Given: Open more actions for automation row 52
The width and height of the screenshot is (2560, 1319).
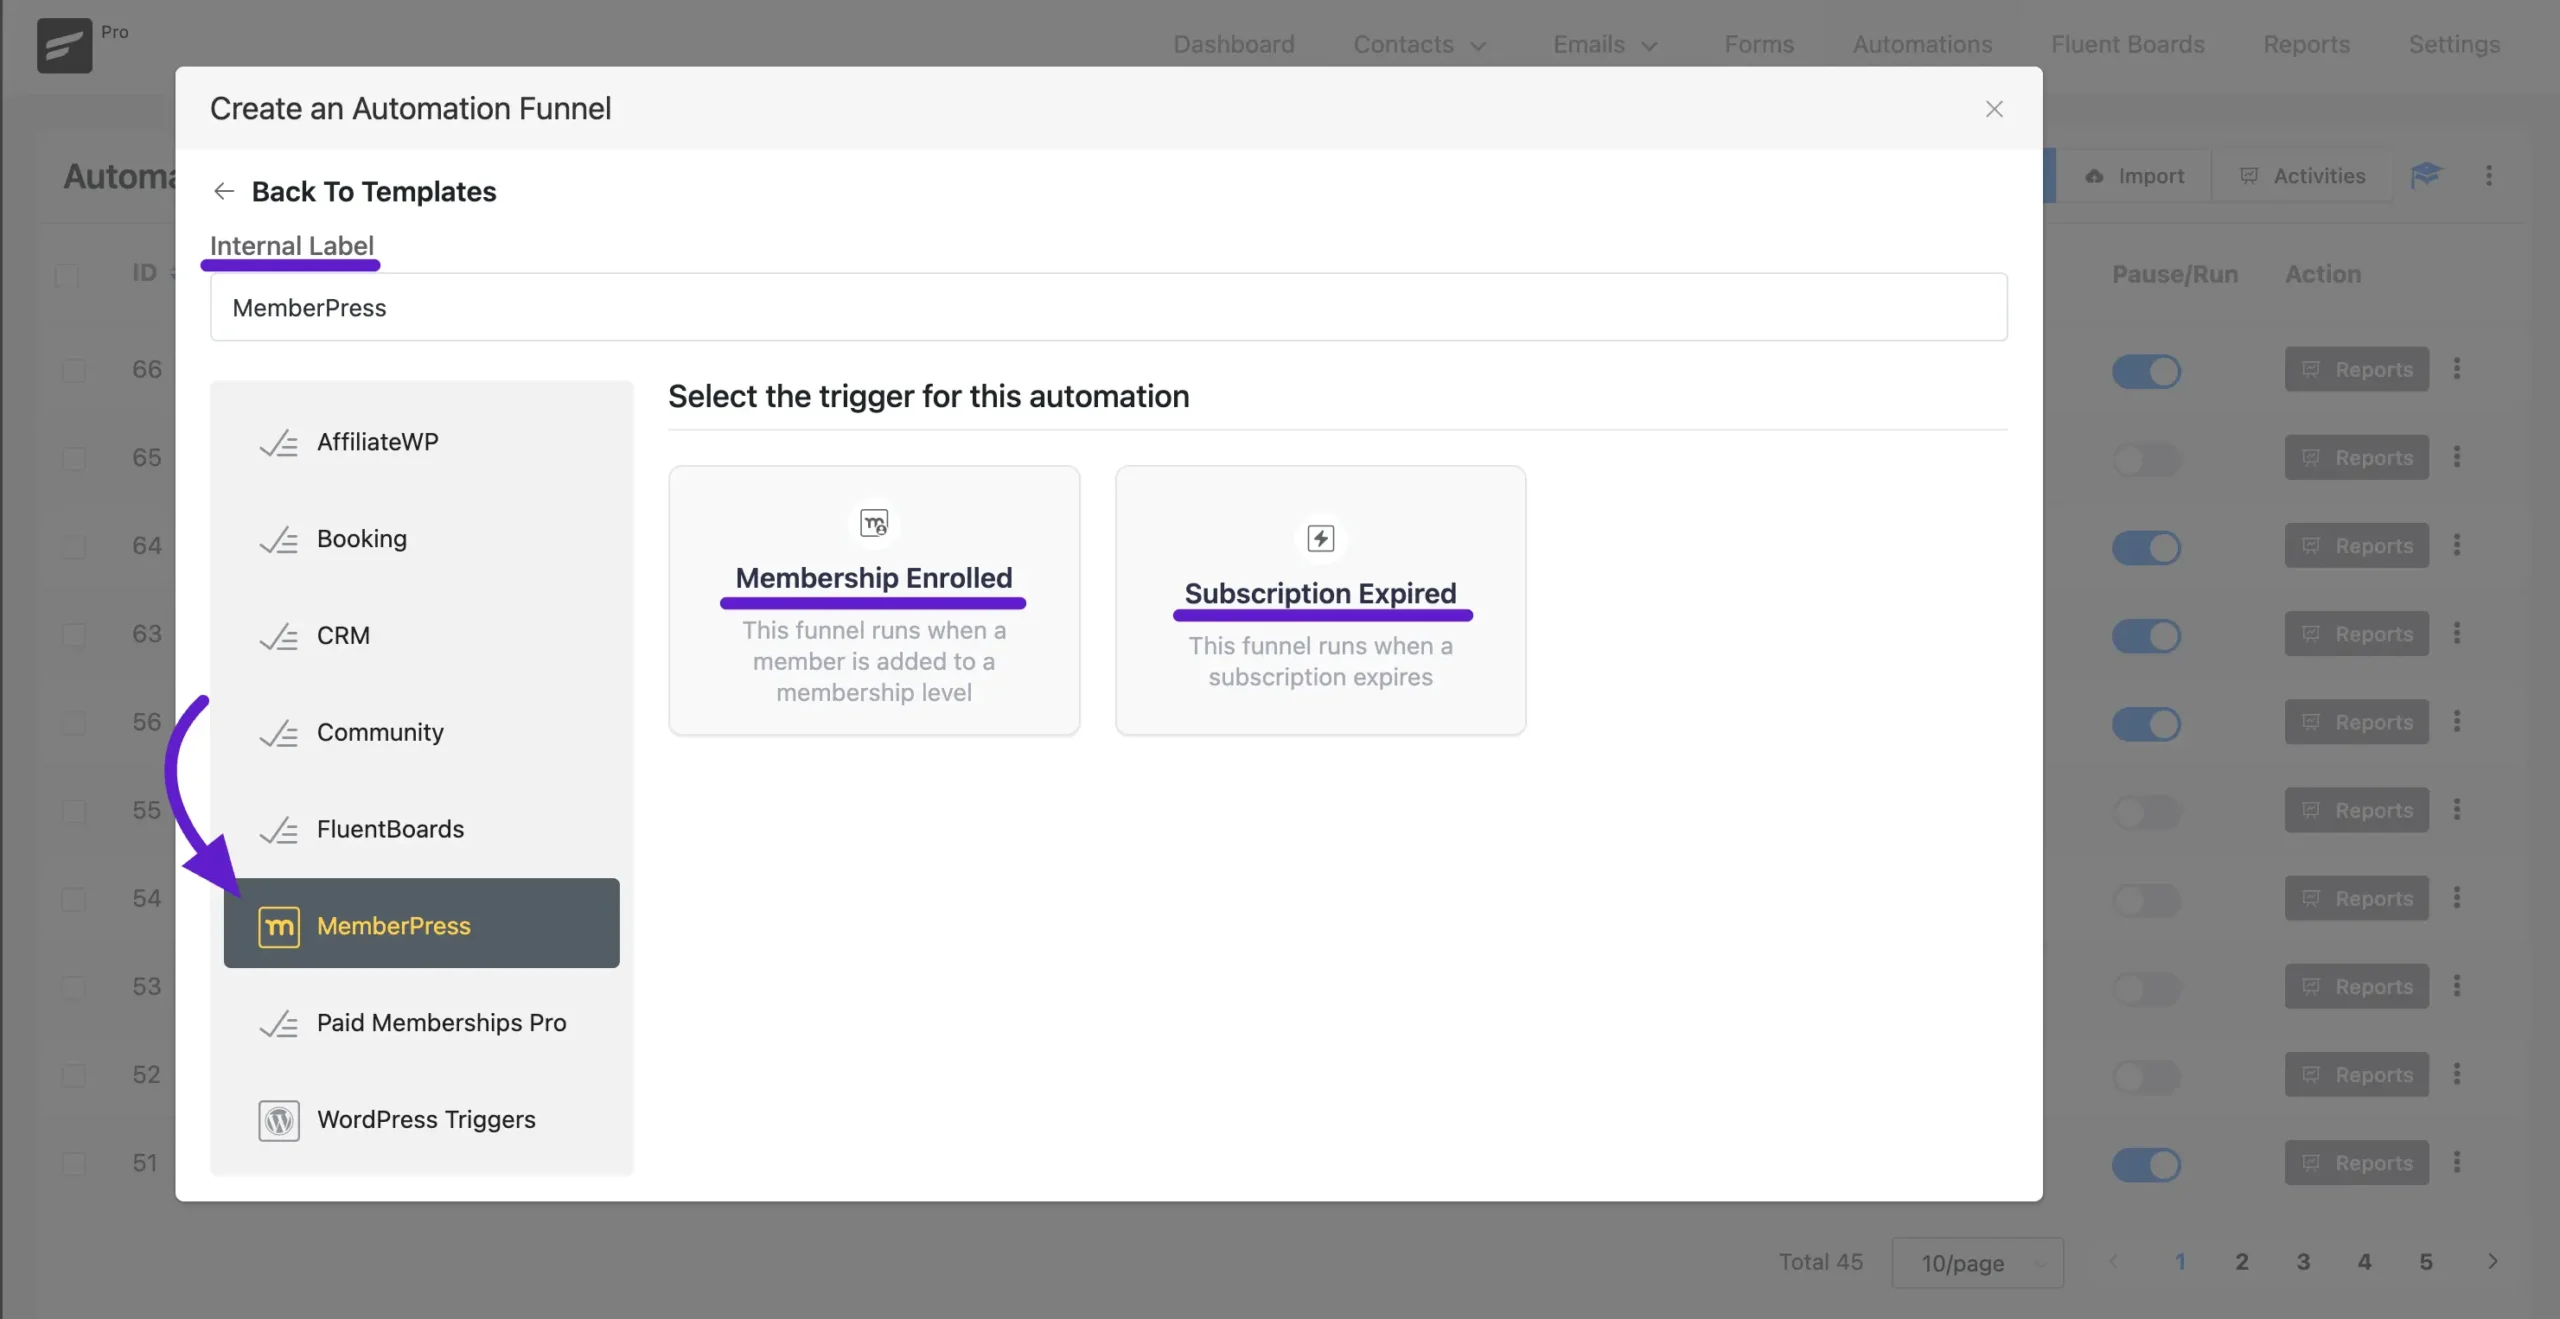Looking at the screenshot, I should click(2457, 1074).
